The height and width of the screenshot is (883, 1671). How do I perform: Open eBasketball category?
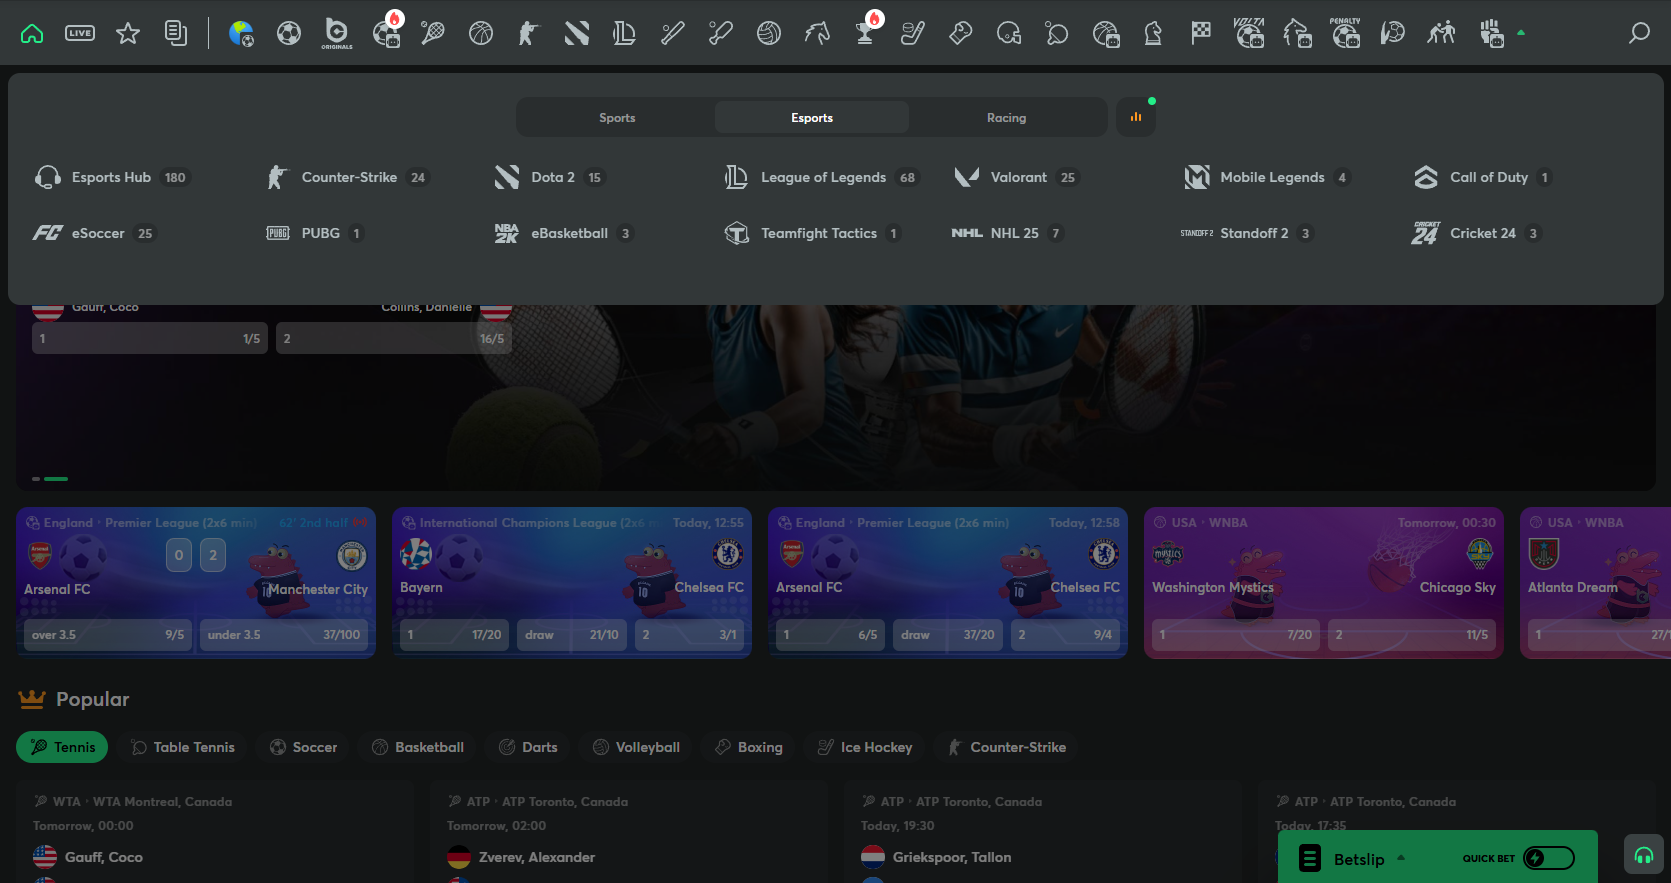pos(564,233)
